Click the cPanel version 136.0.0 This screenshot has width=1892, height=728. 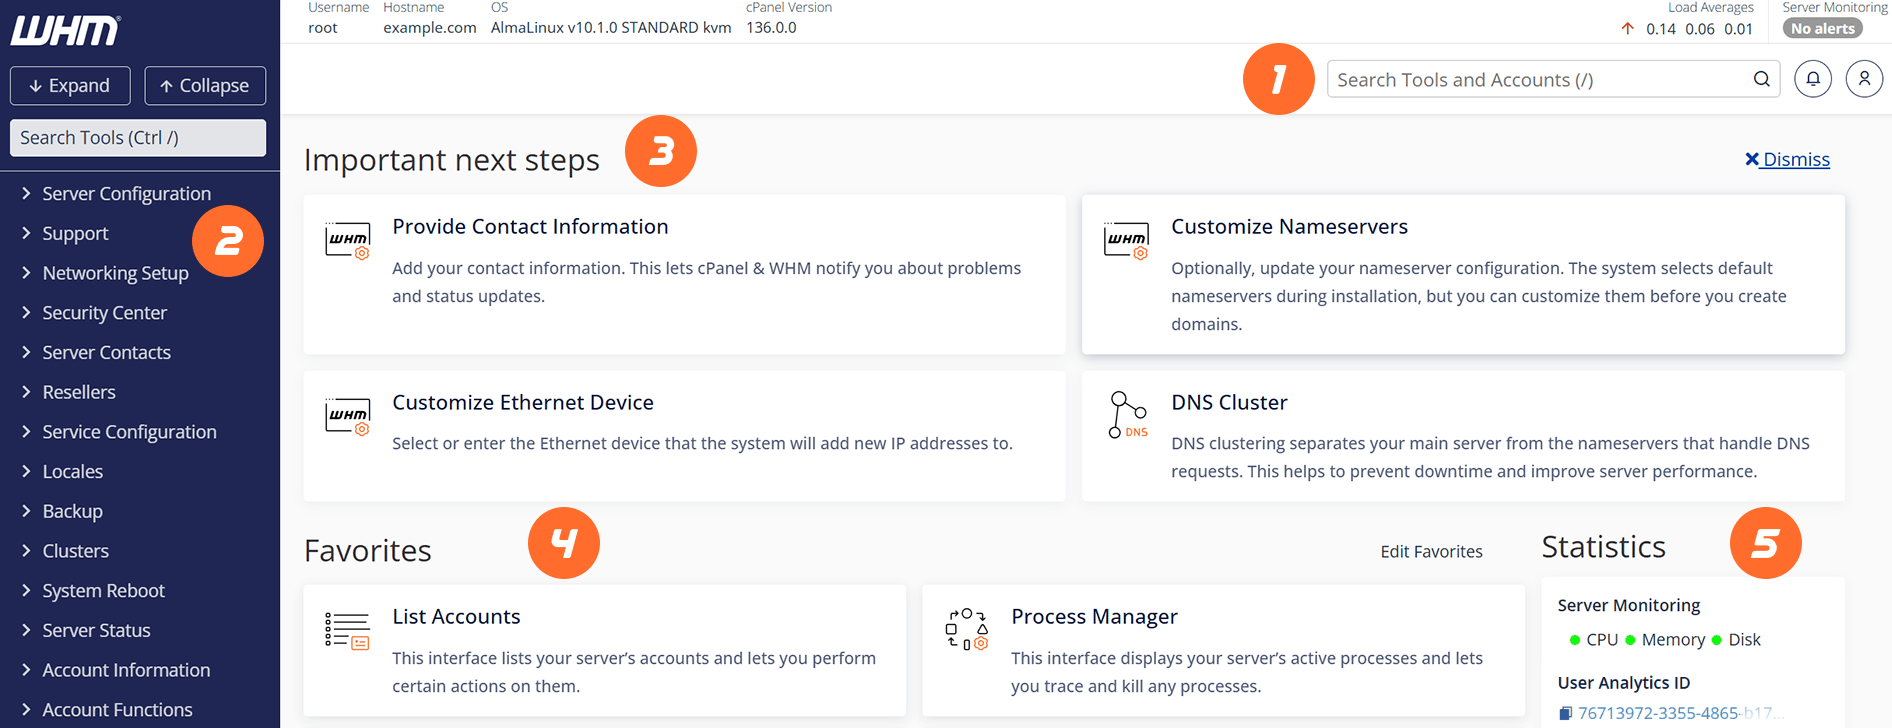(771, 28)
